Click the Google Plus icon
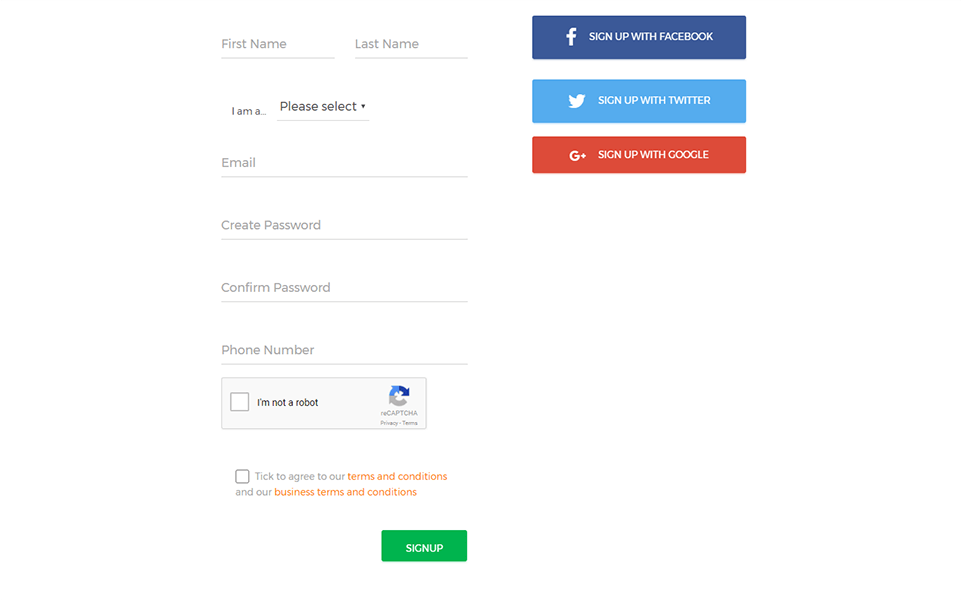The width and height of the screenshot is (962, 600). [x=577, y=155]
